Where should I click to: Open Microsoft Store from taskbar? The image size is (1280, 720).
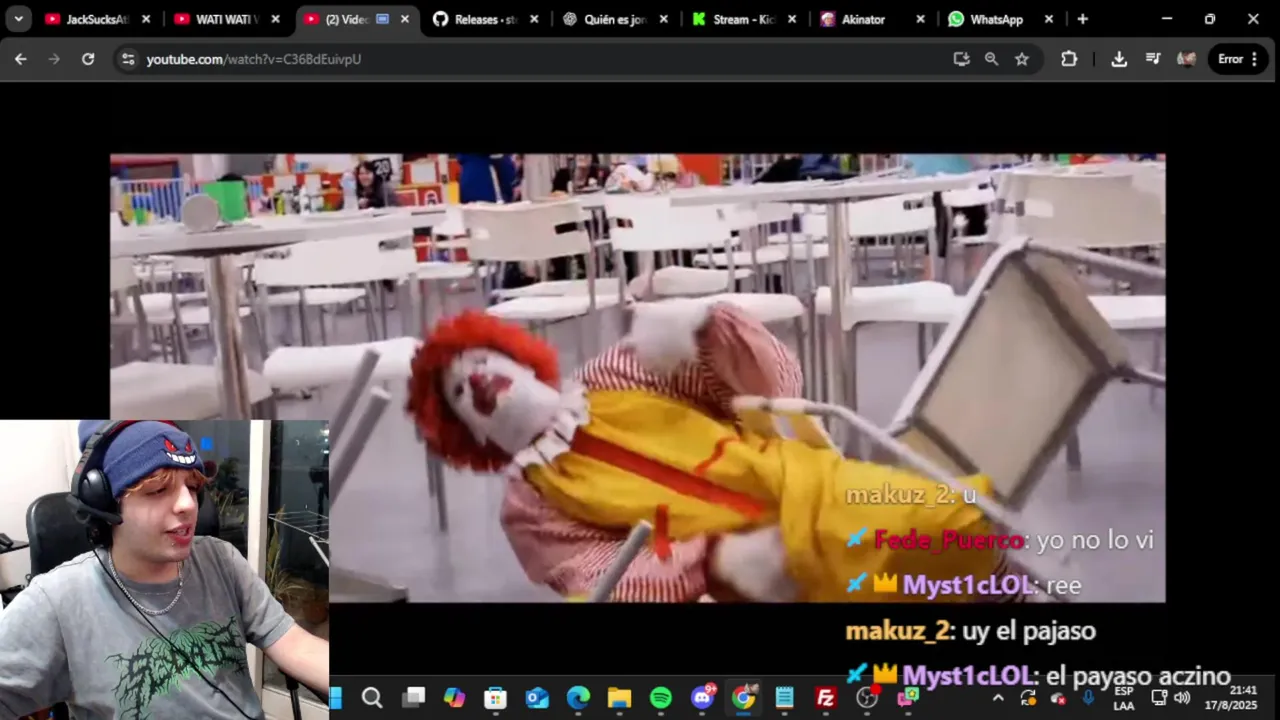click(496, 698)
